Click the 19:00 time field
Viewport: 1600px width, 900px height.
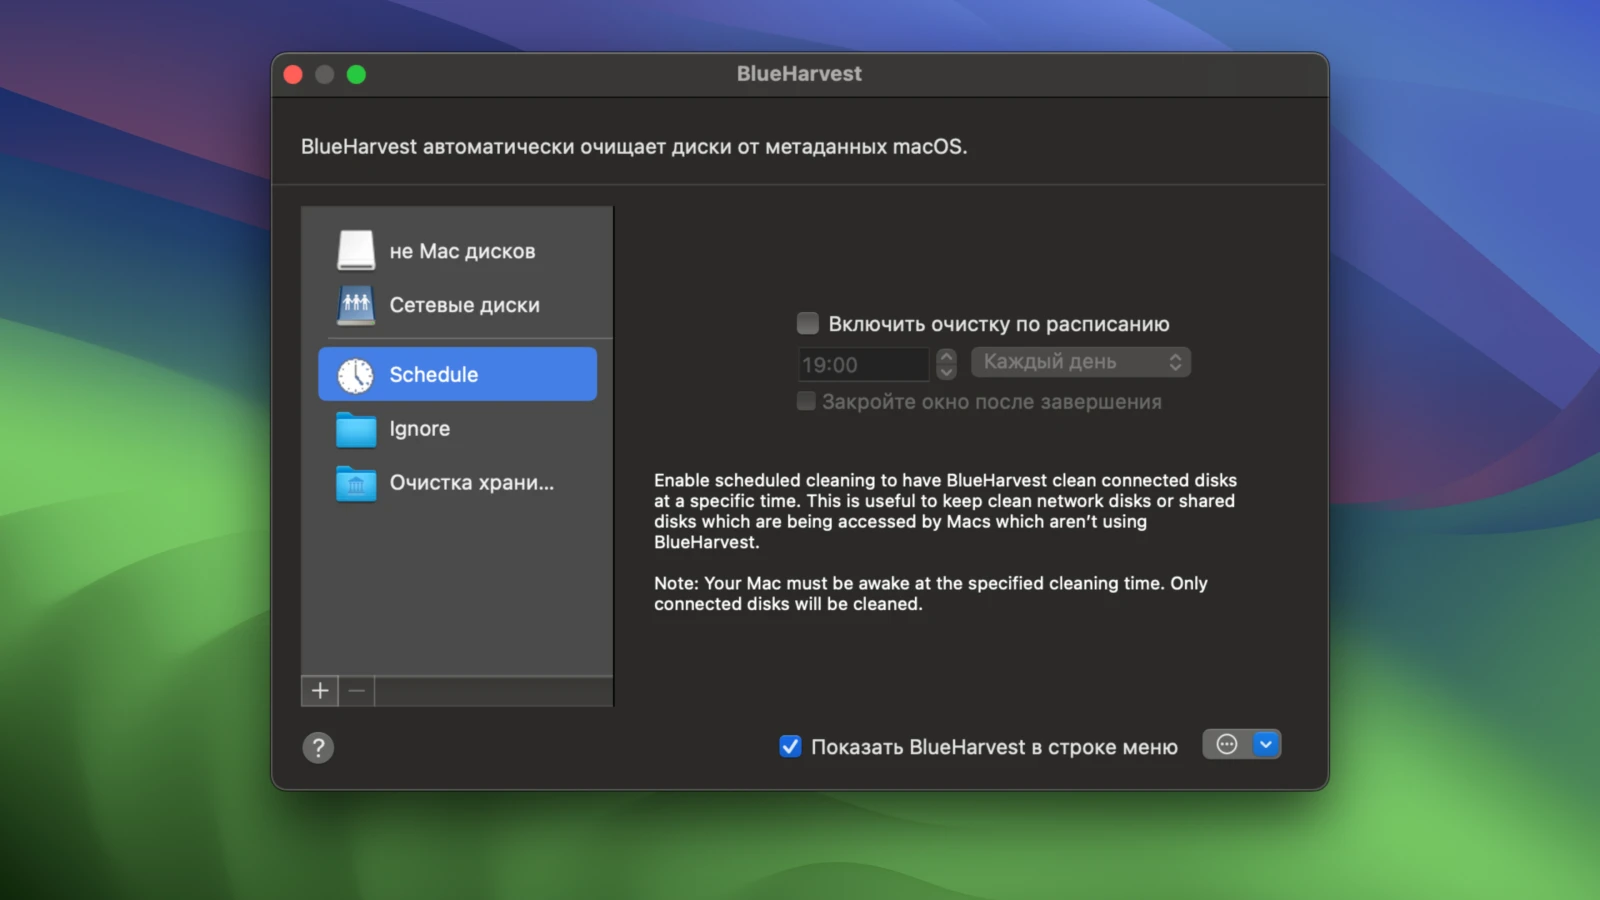tap(862, 365)
